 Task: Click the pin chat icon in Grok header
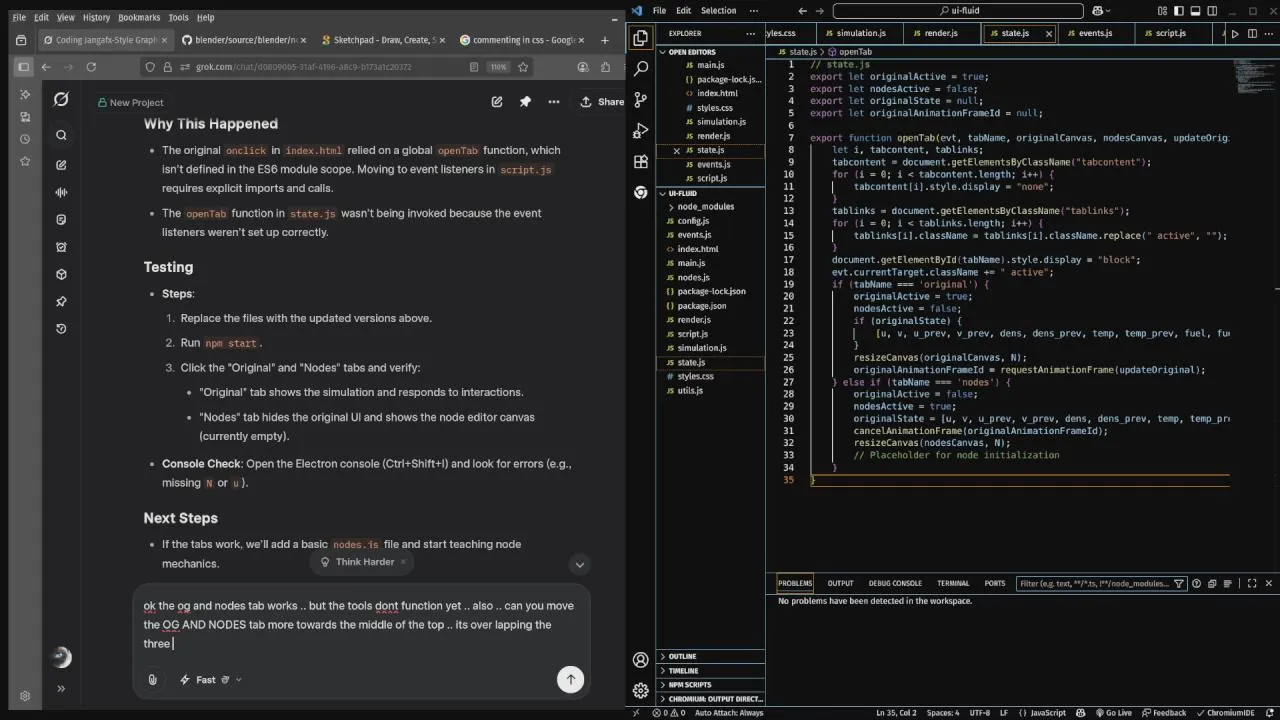point(525,102)
